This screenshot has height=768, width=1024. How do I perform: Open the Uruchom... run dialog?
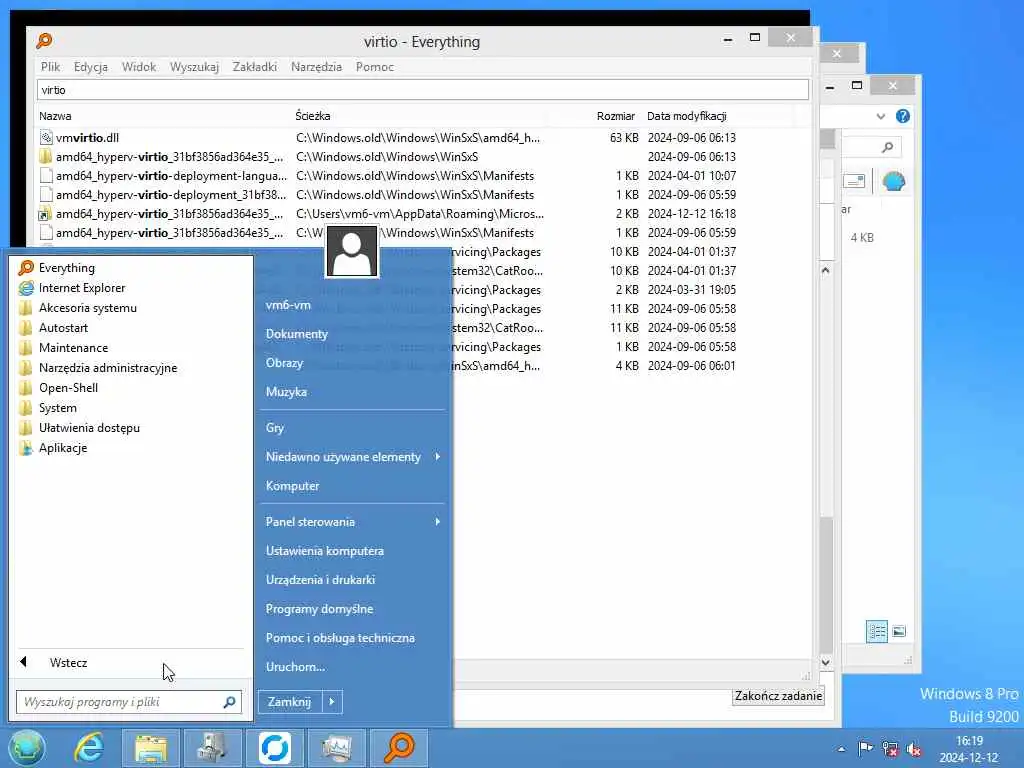(x=295, y=667)
